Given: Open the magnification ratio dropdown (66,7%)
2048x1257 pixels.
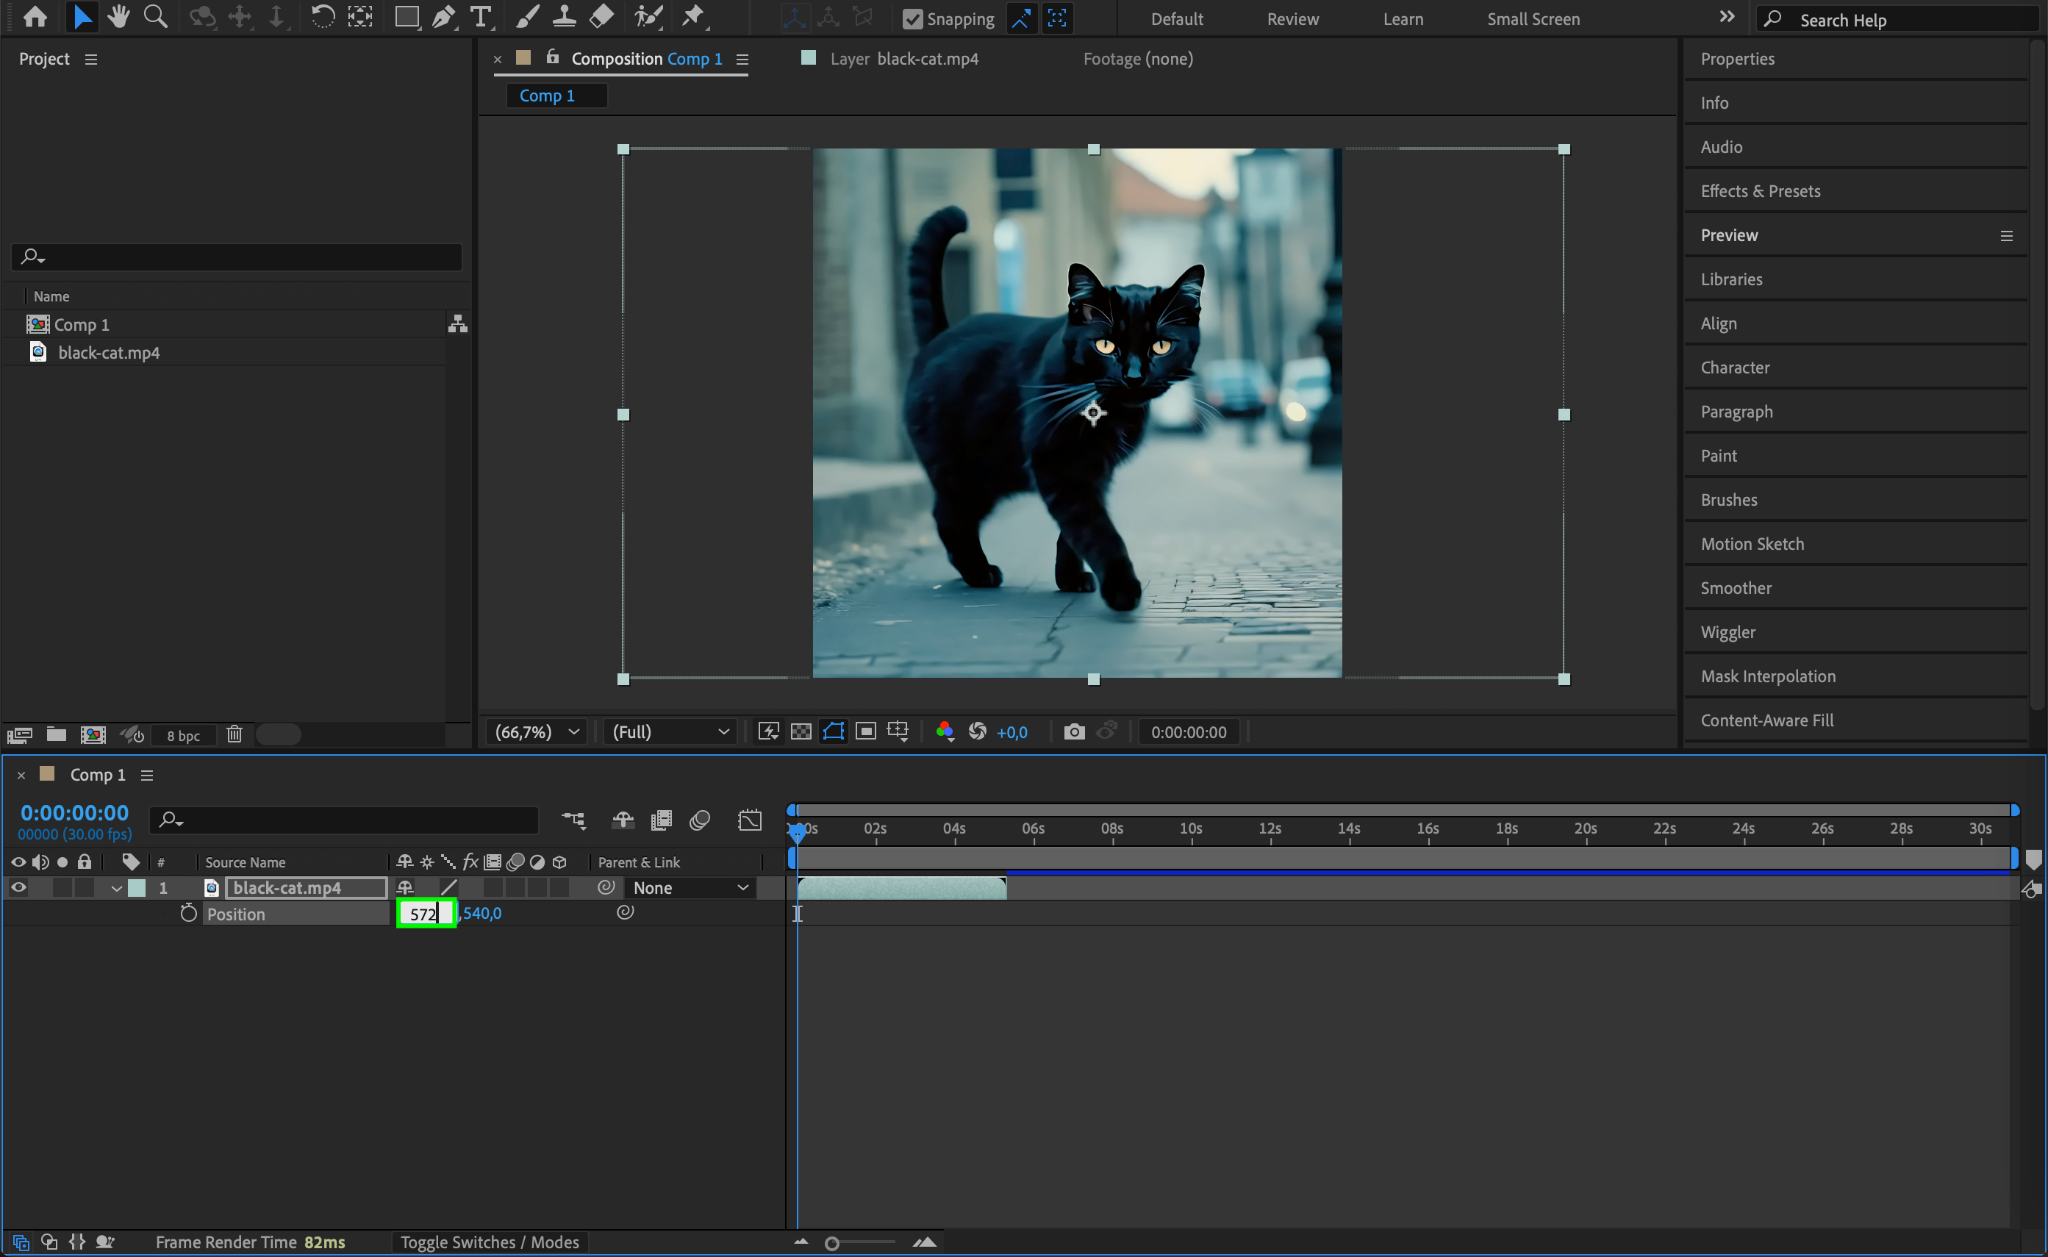Looking at the screenshot, I should [537, 732].
